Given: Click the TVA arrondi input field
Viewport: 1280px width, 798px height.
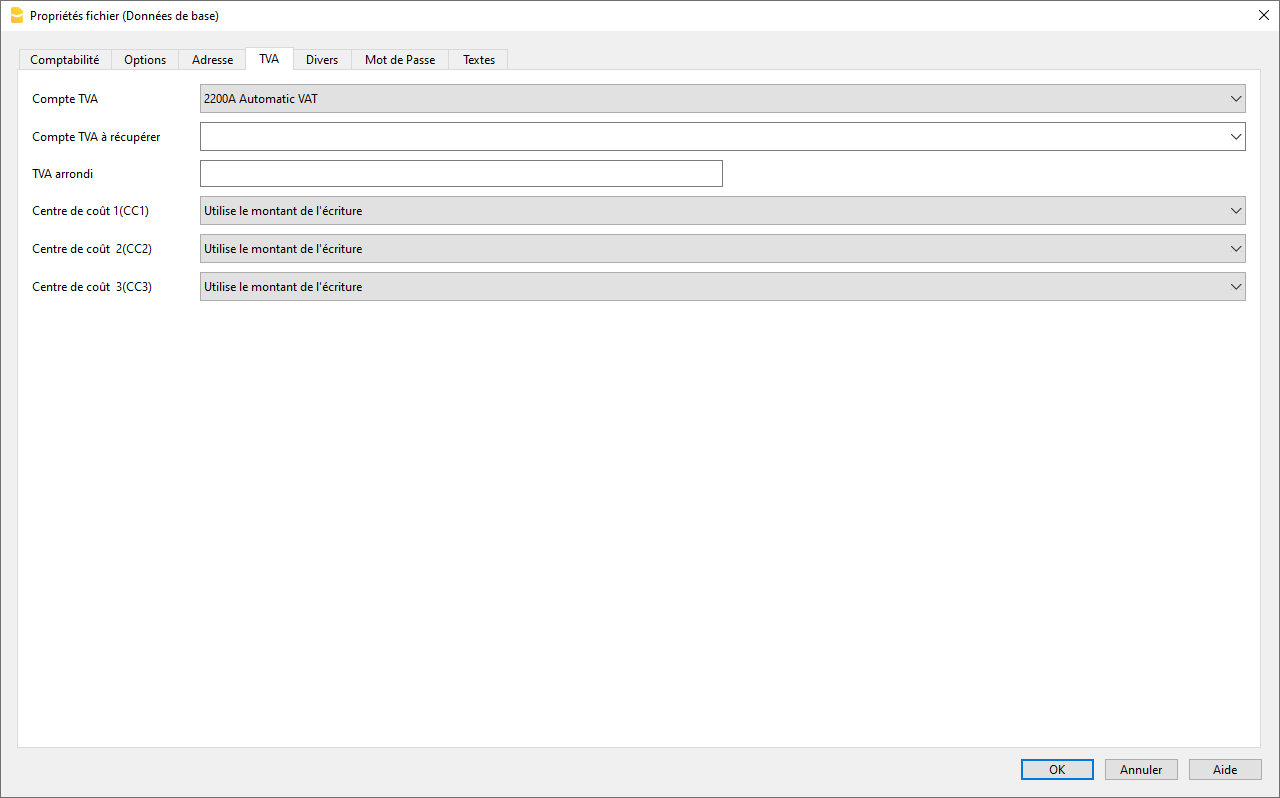Looking at the screenshot, I should click(x=461, y=174).
